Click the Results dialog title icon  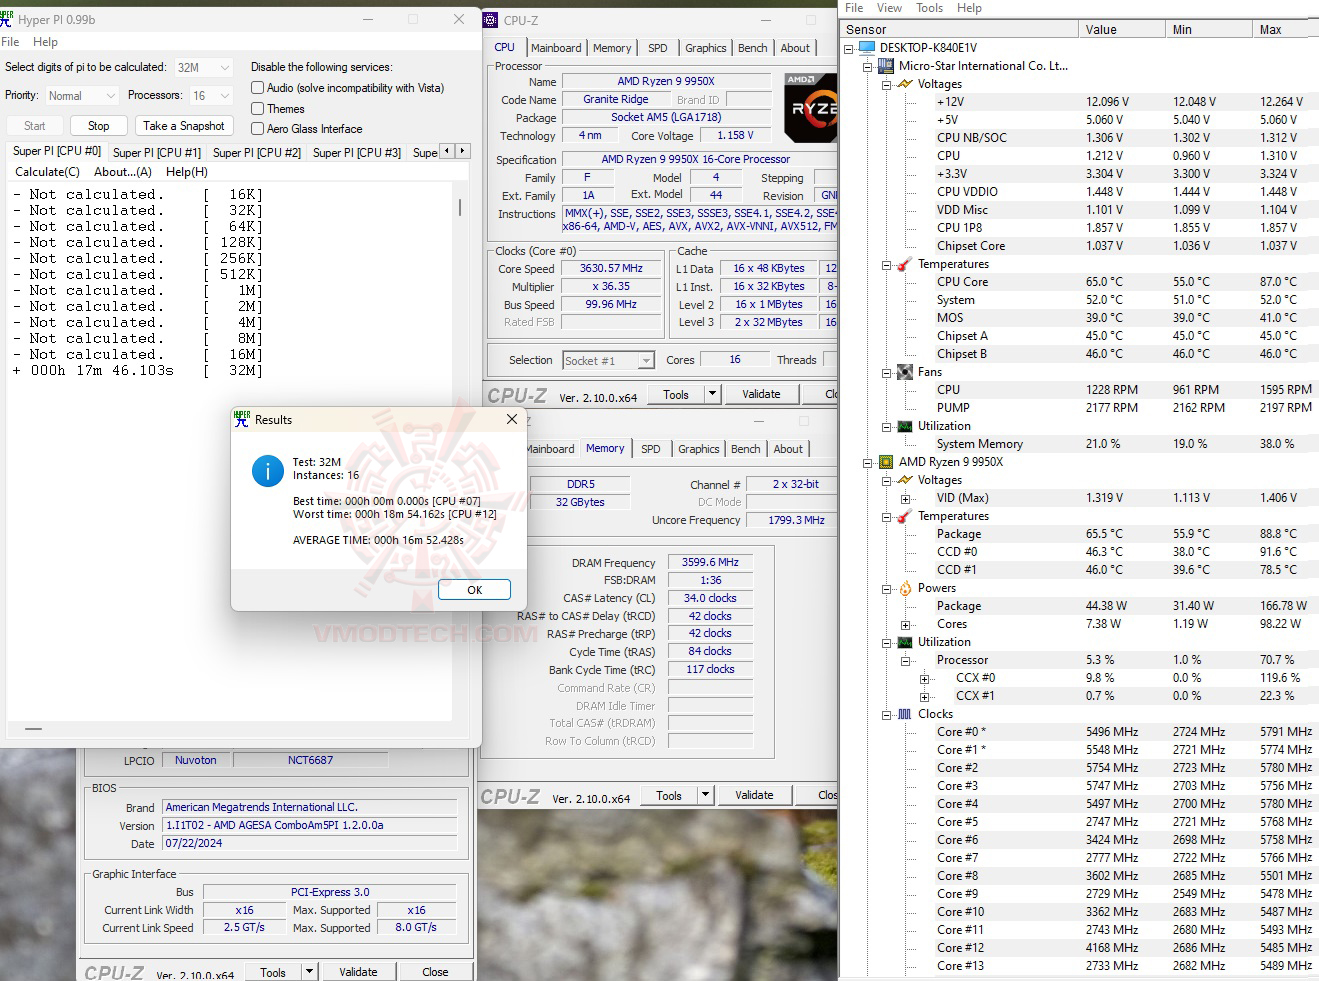242,419
